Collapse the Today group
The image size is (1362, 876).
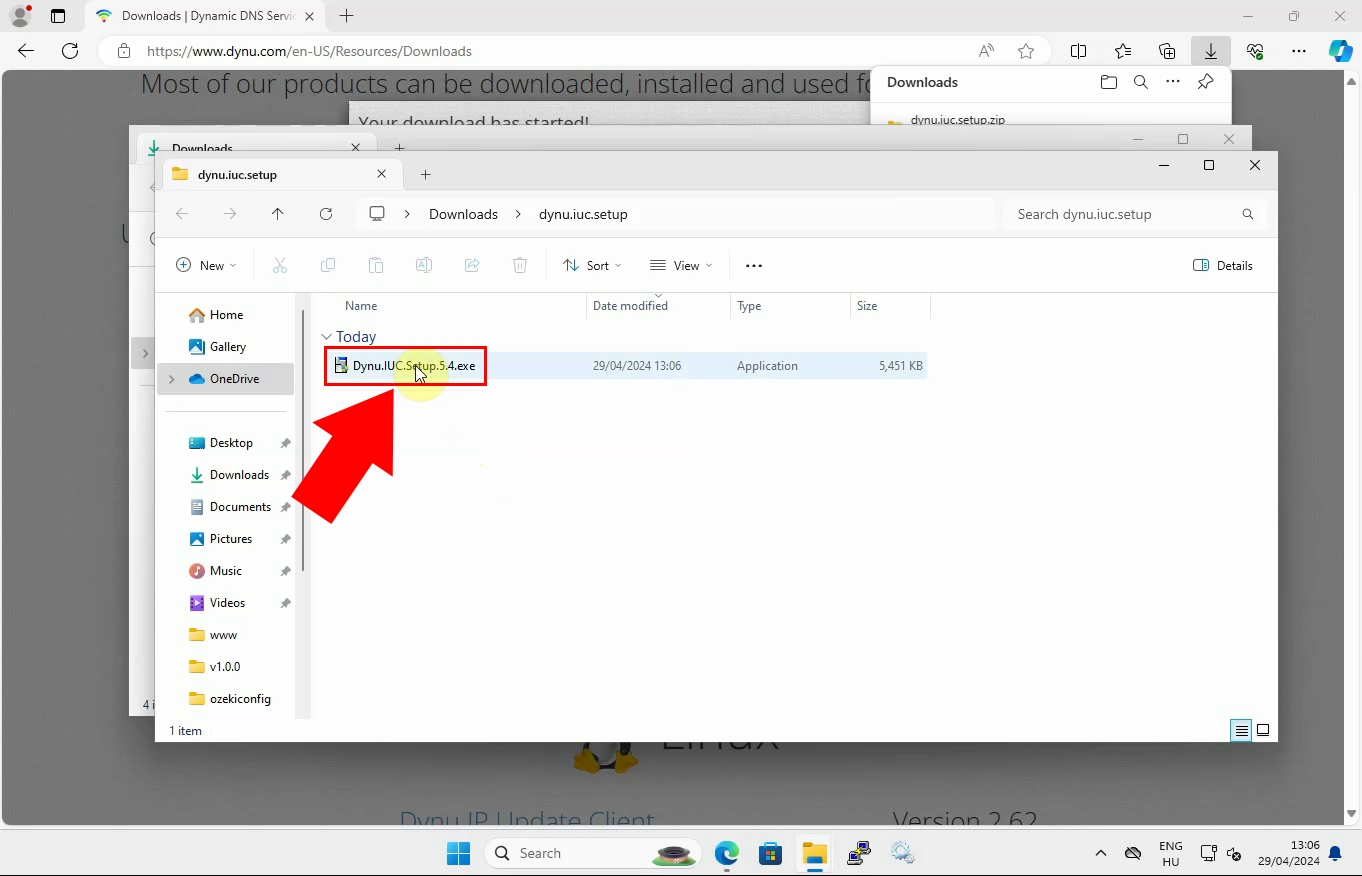[x=326, y=337]
